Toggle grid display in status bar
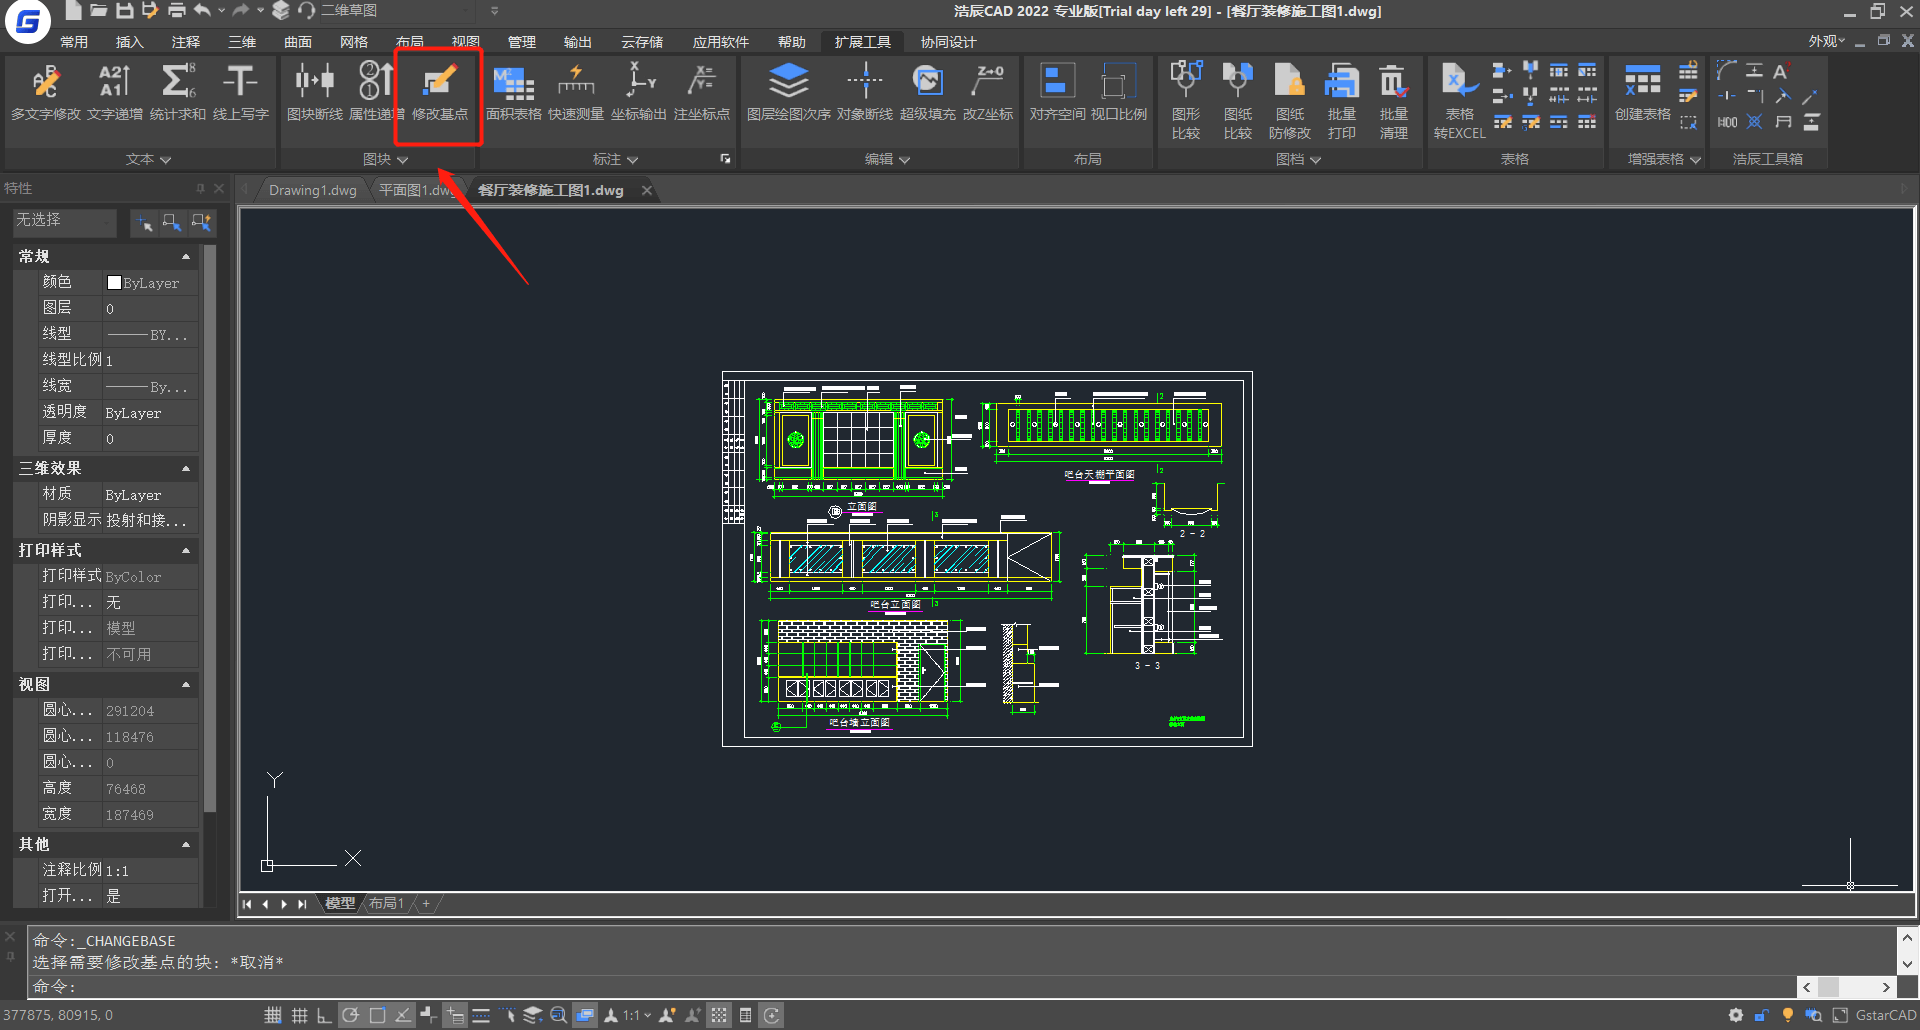The image size is (1920, 1030). [299, 1015]
